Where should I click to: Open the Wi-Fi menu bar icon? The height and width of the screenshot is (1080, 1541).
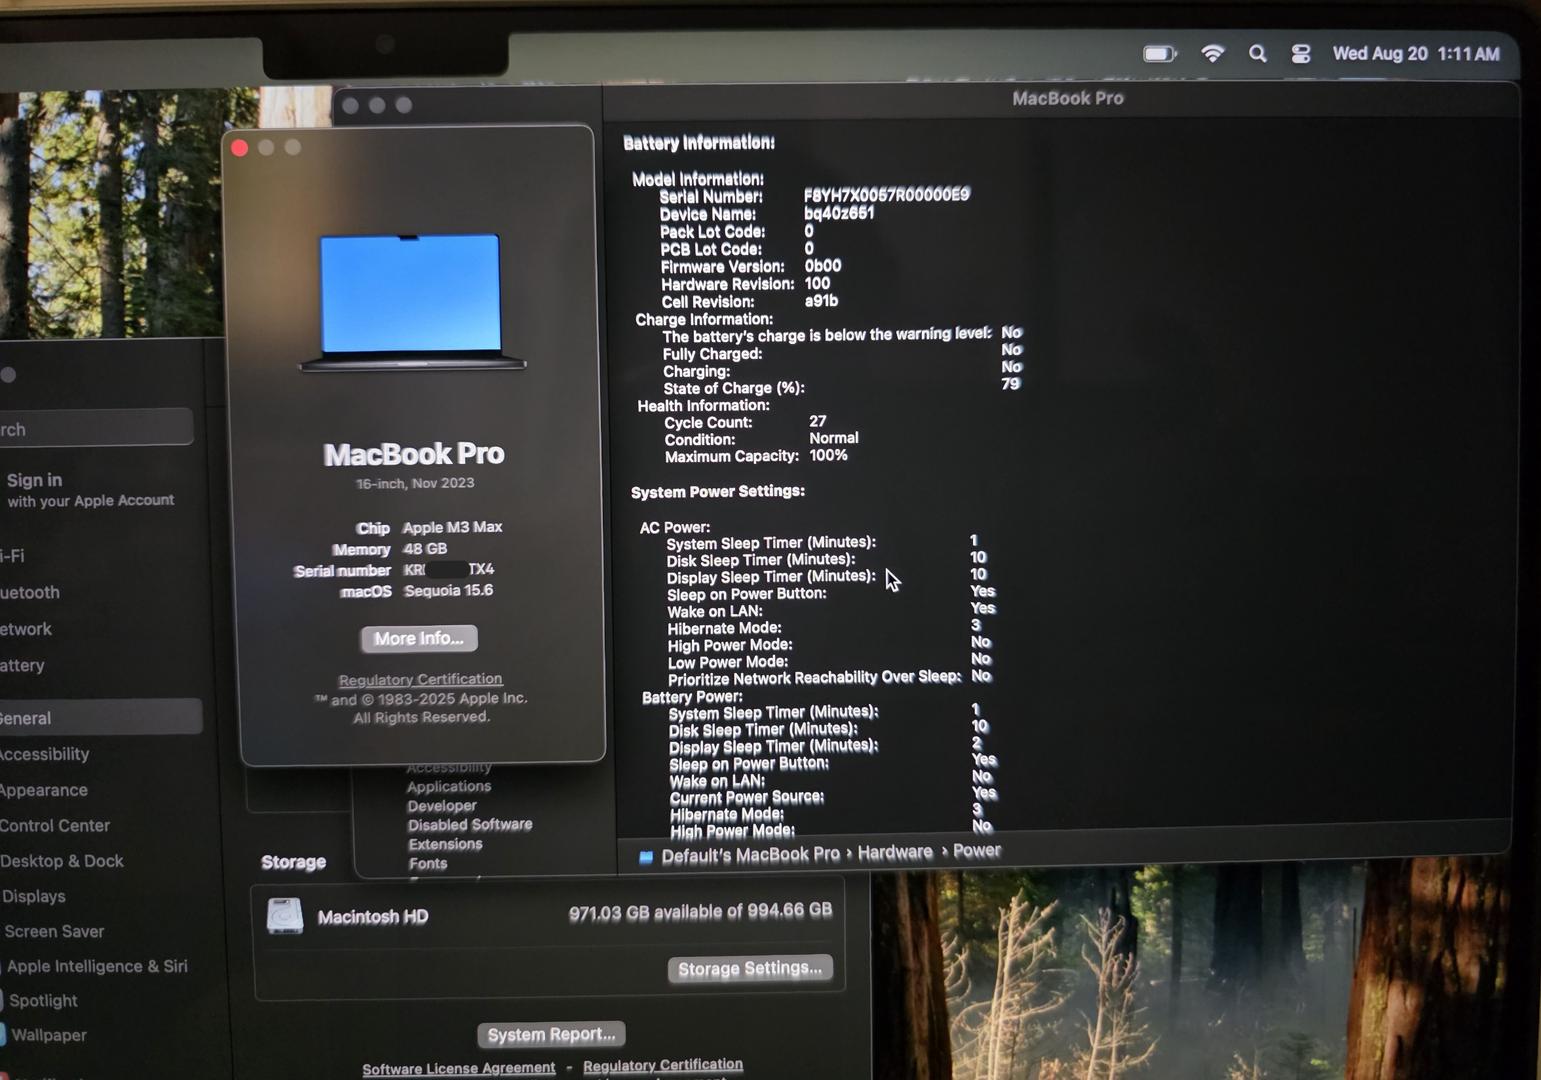coord(1213,54)
